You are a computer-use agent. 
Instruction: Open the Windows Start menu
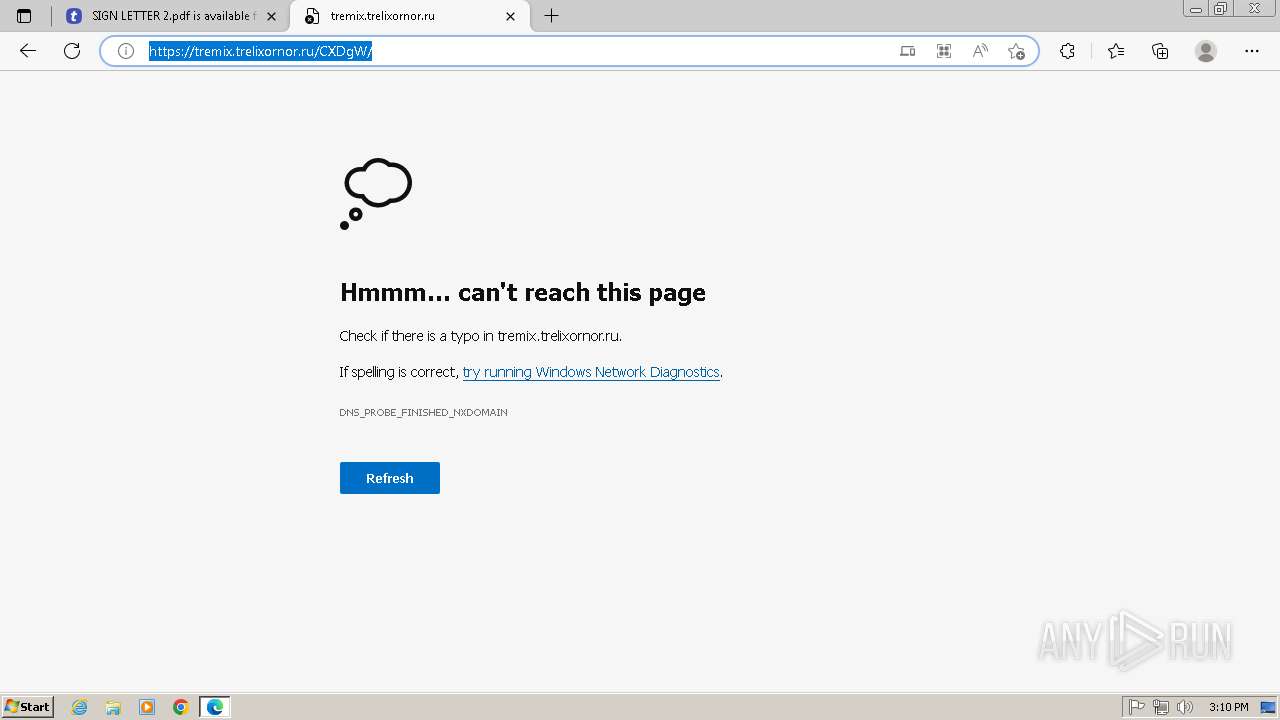click(x=28, y=707)
